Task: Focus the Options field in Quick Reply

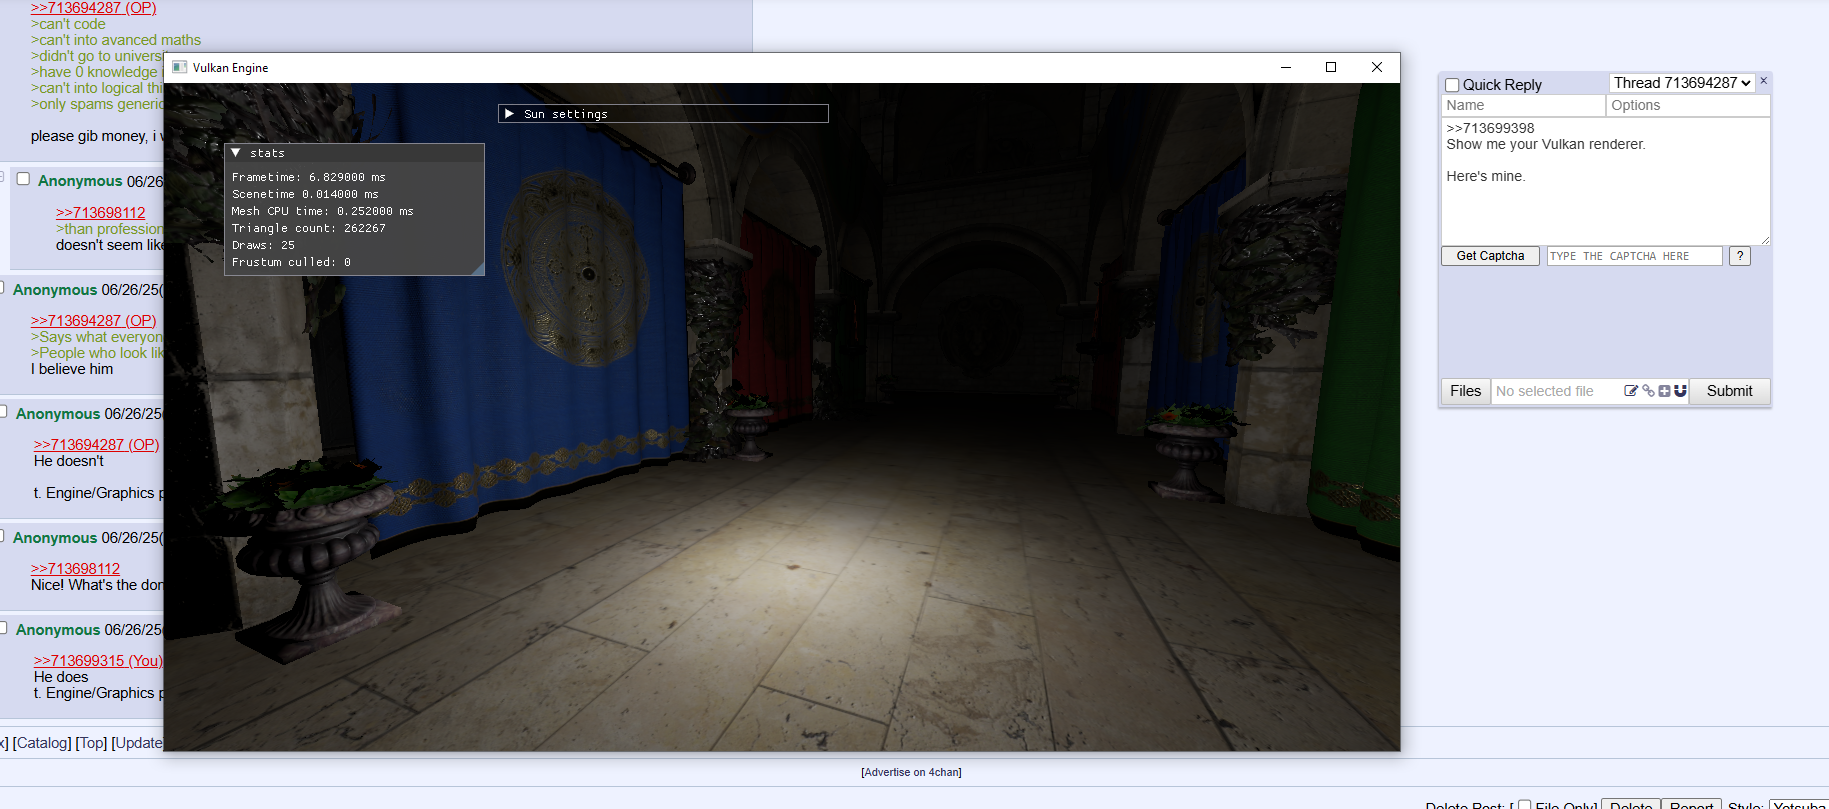Action: point(1688,105)
